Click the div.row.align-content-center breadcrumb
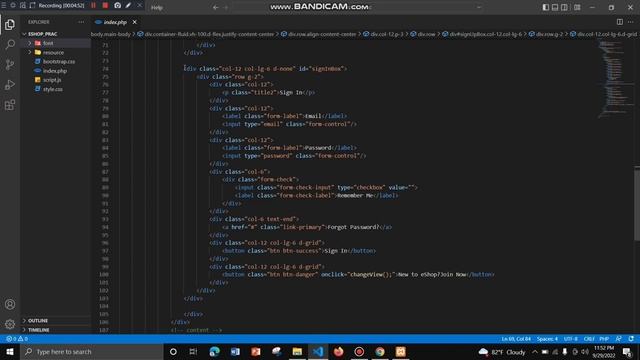 tap(319, 34)
